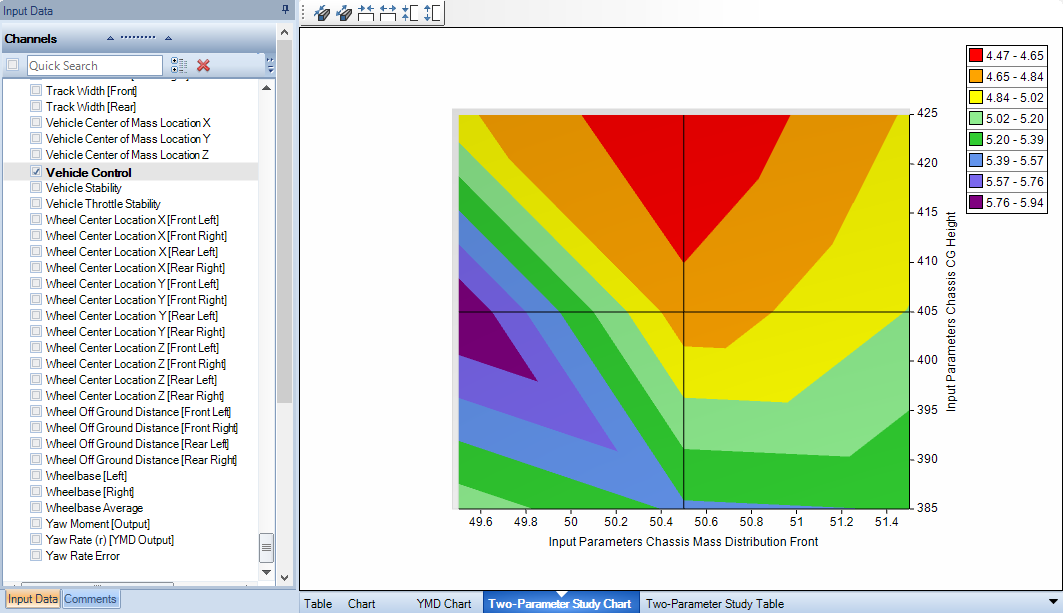Toggle the select-all checkbox beside Quick Search
1063x613 pixels.
[12, 65]
